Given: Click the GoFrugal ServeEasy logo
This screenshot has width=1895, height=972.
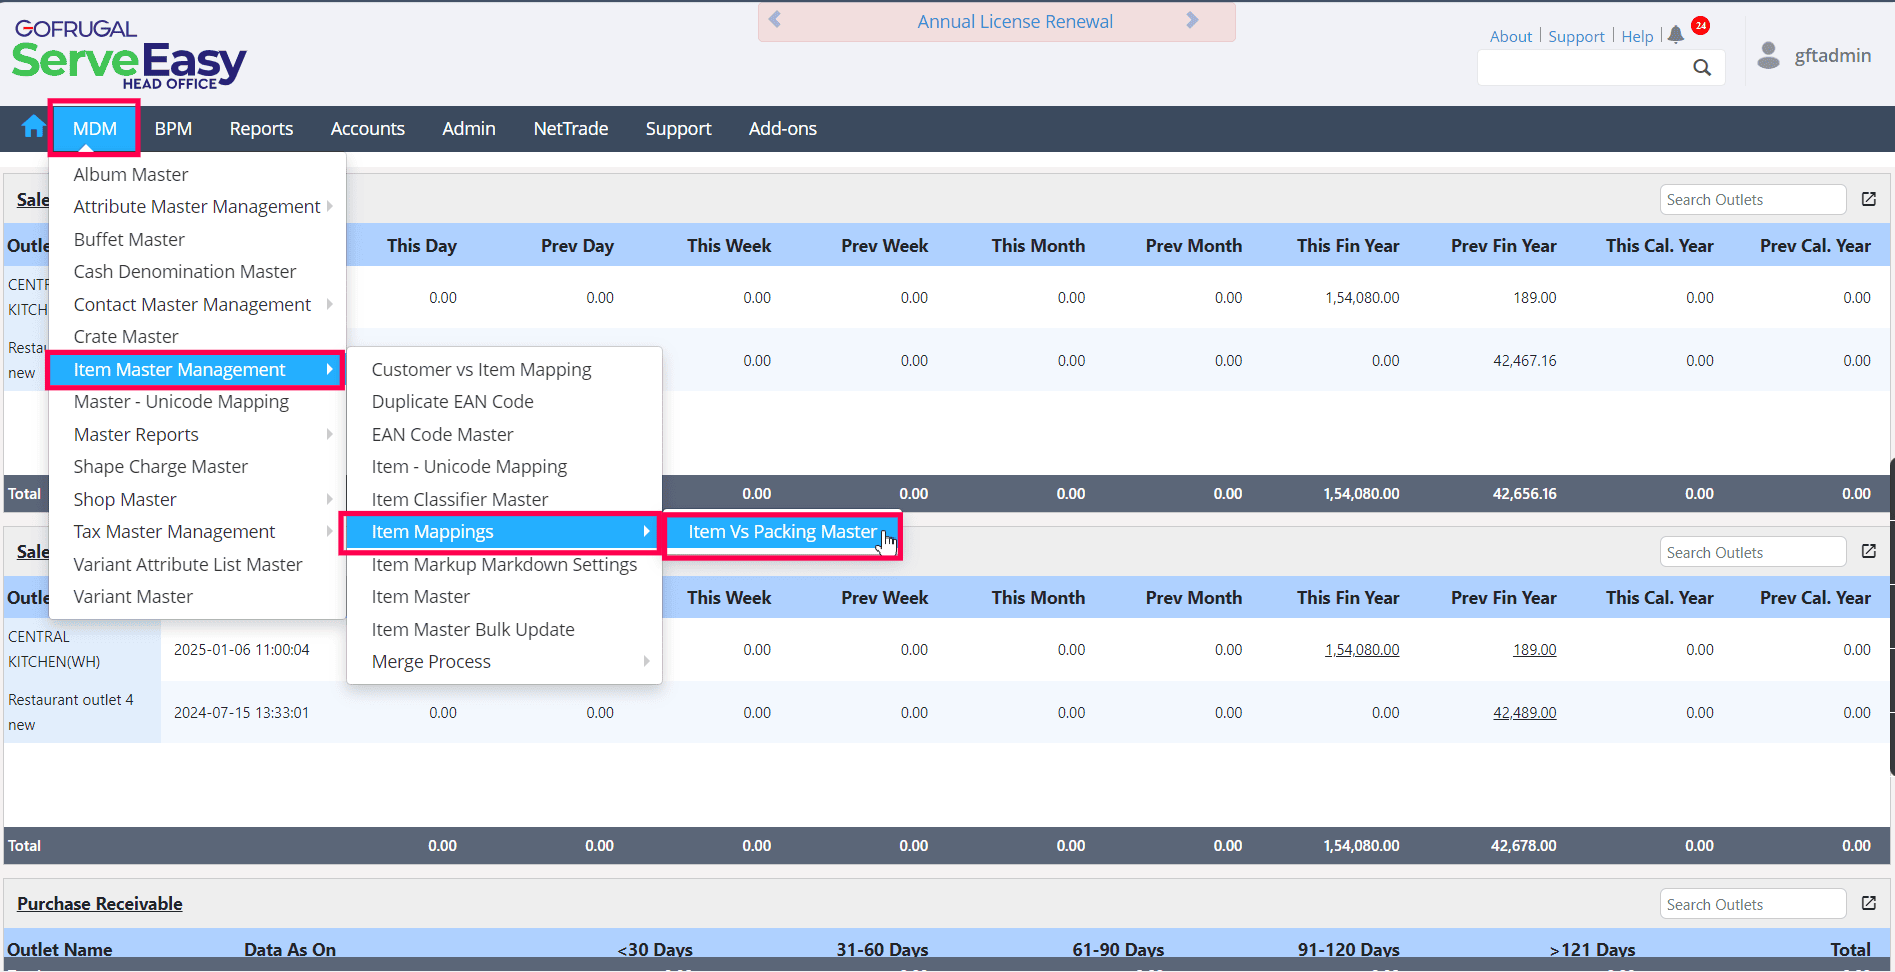Looking at the screenshot, I should coord(129,55).
